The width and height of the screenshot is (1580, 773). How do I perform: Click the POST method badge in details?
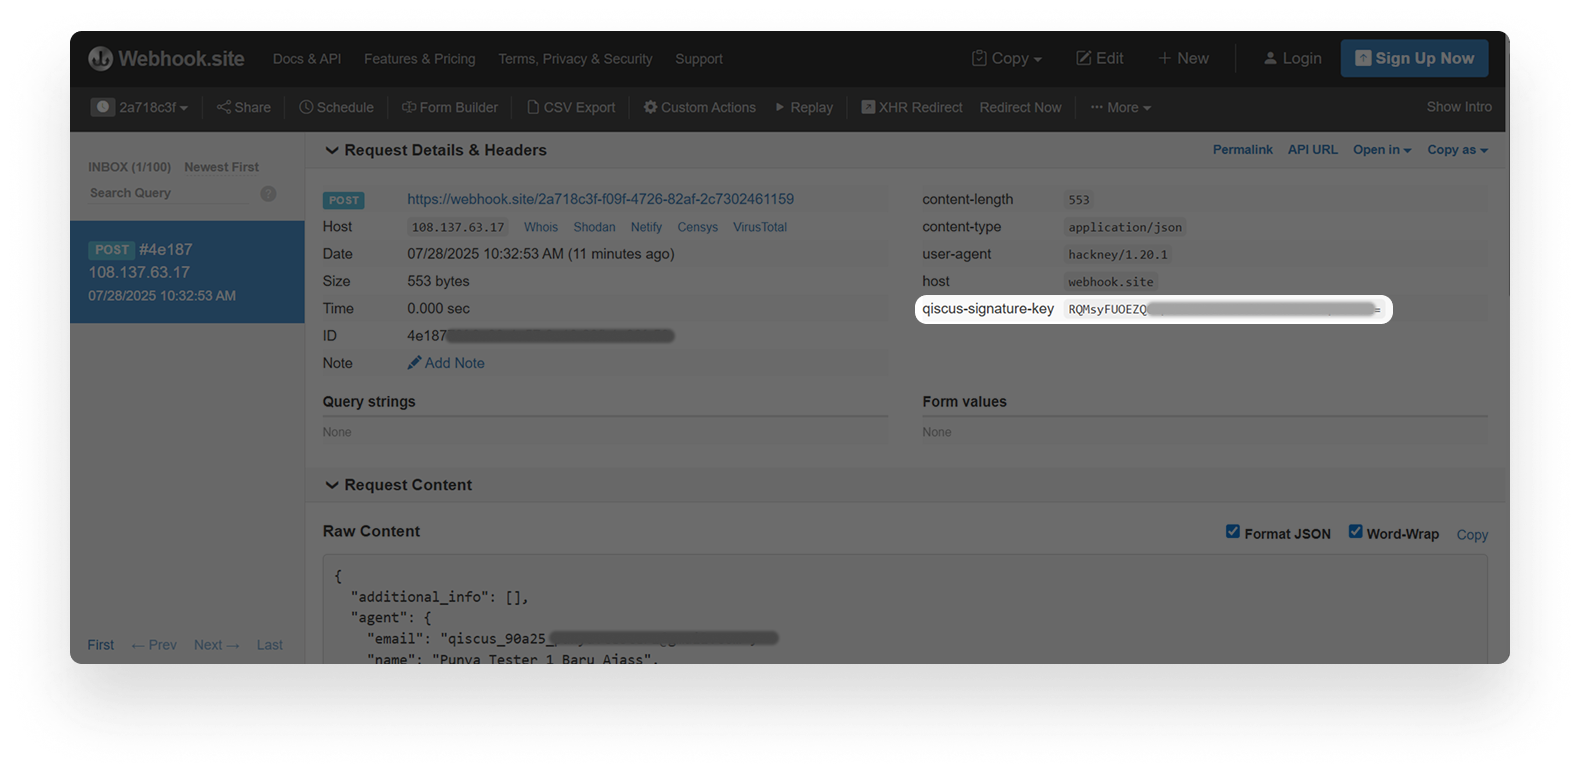(x=343, y=200)
